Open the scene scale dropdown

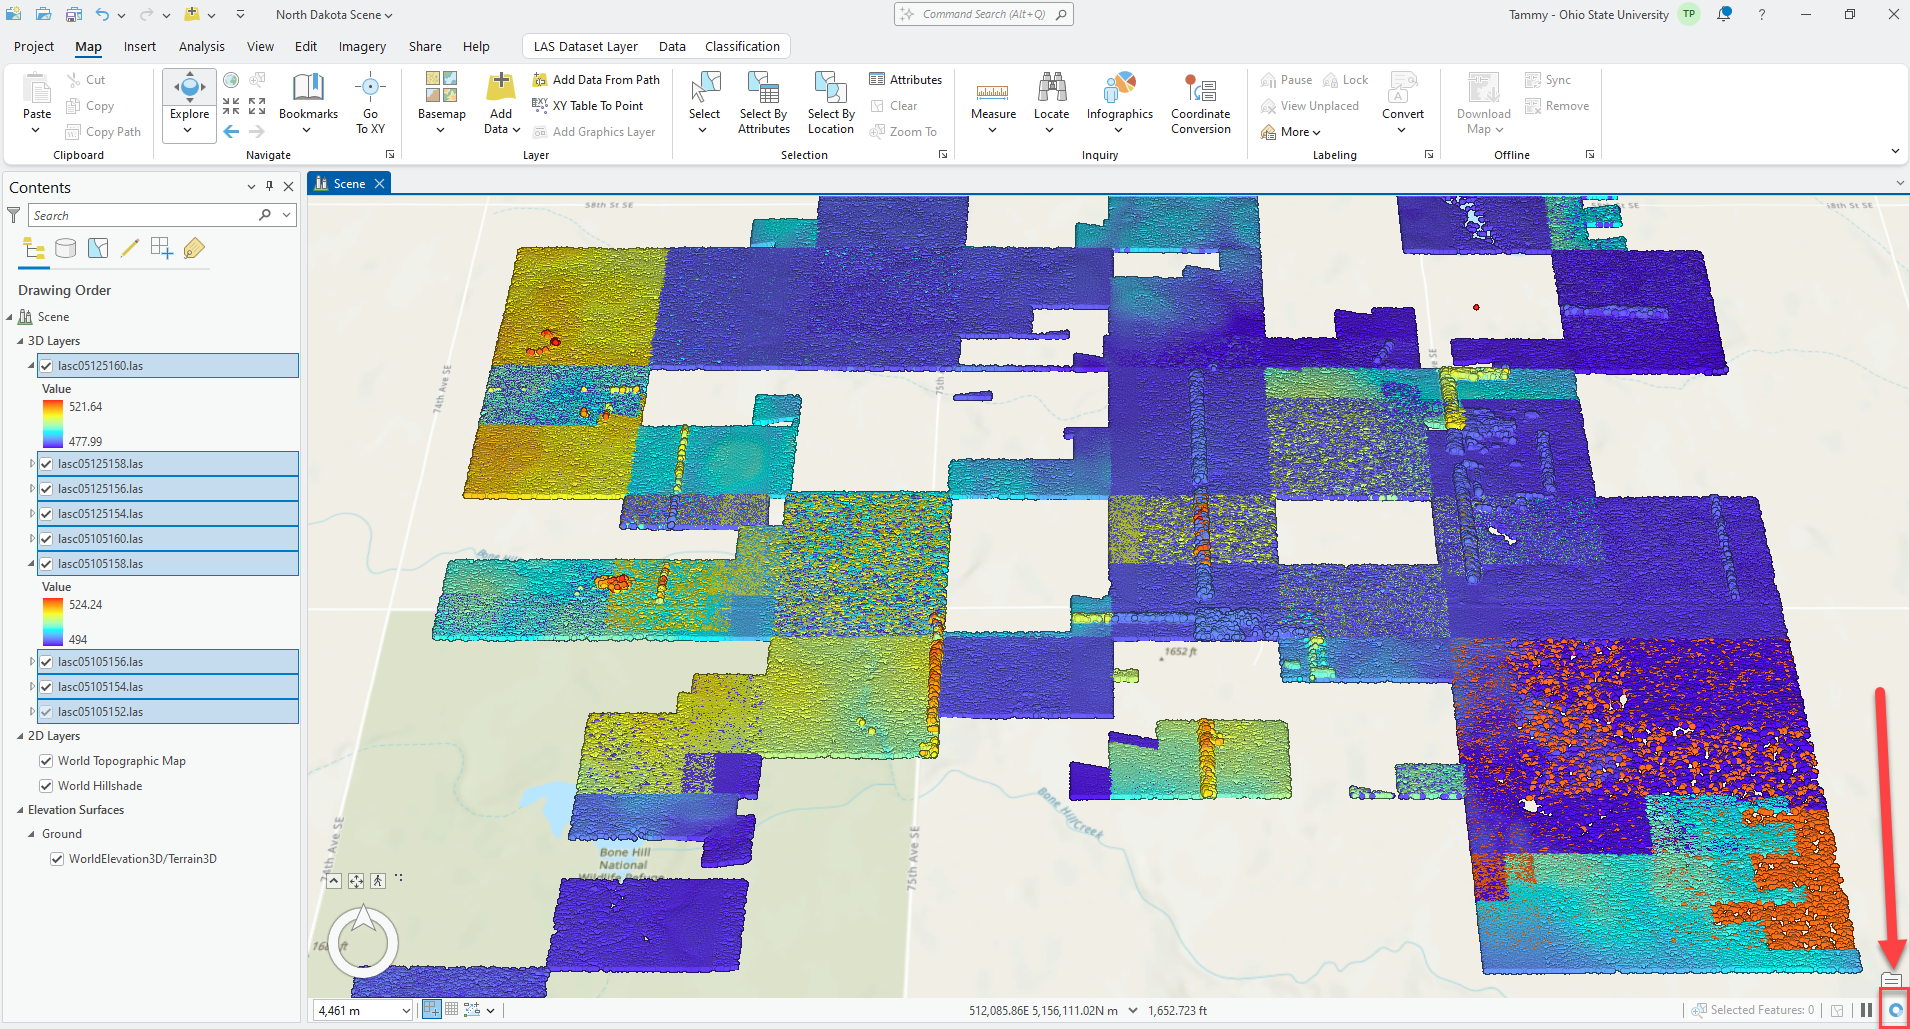coord(405,1011)
